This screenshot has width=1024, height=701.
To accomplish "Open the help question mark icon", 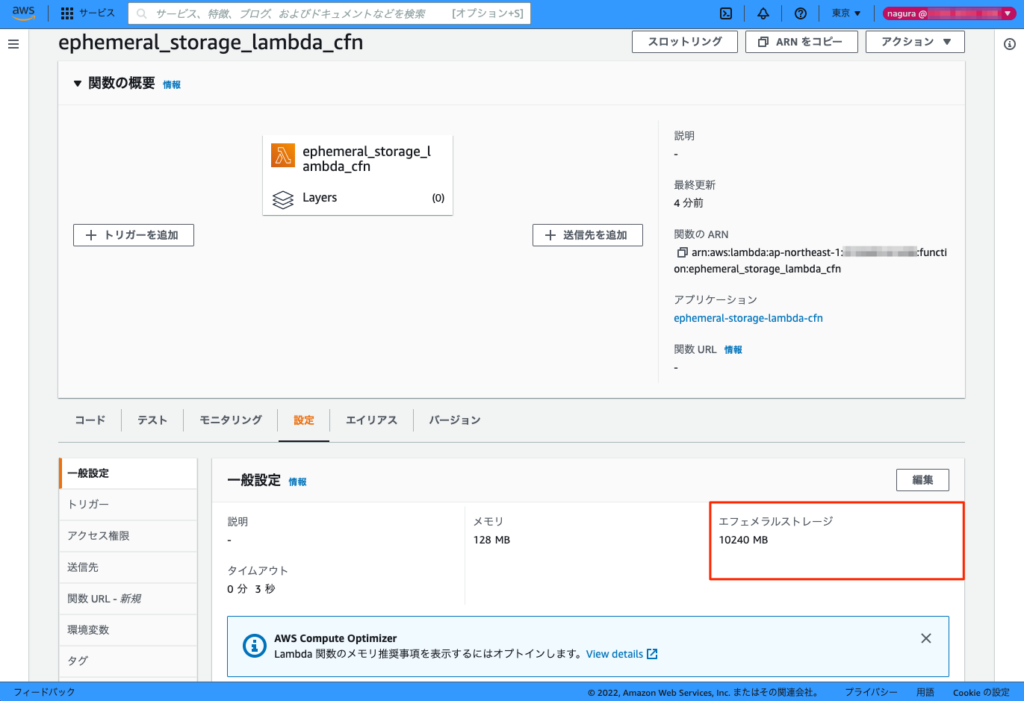I will [x=800, y=13].
